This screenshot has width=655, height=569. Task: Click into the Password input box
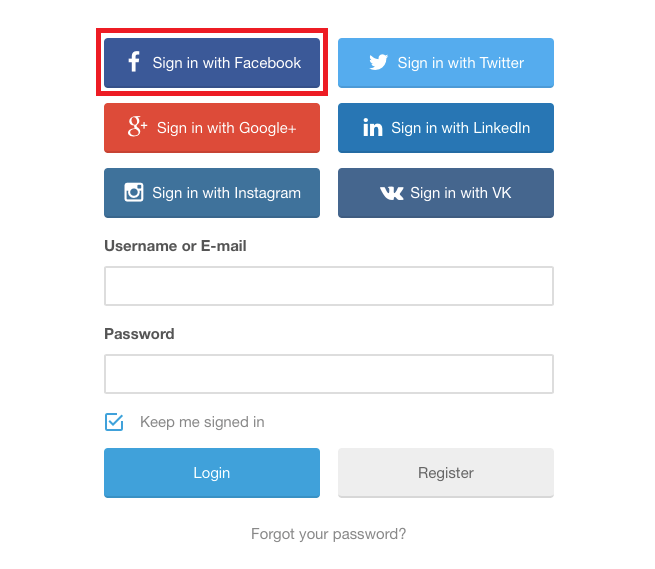click(x=328, y=374)
